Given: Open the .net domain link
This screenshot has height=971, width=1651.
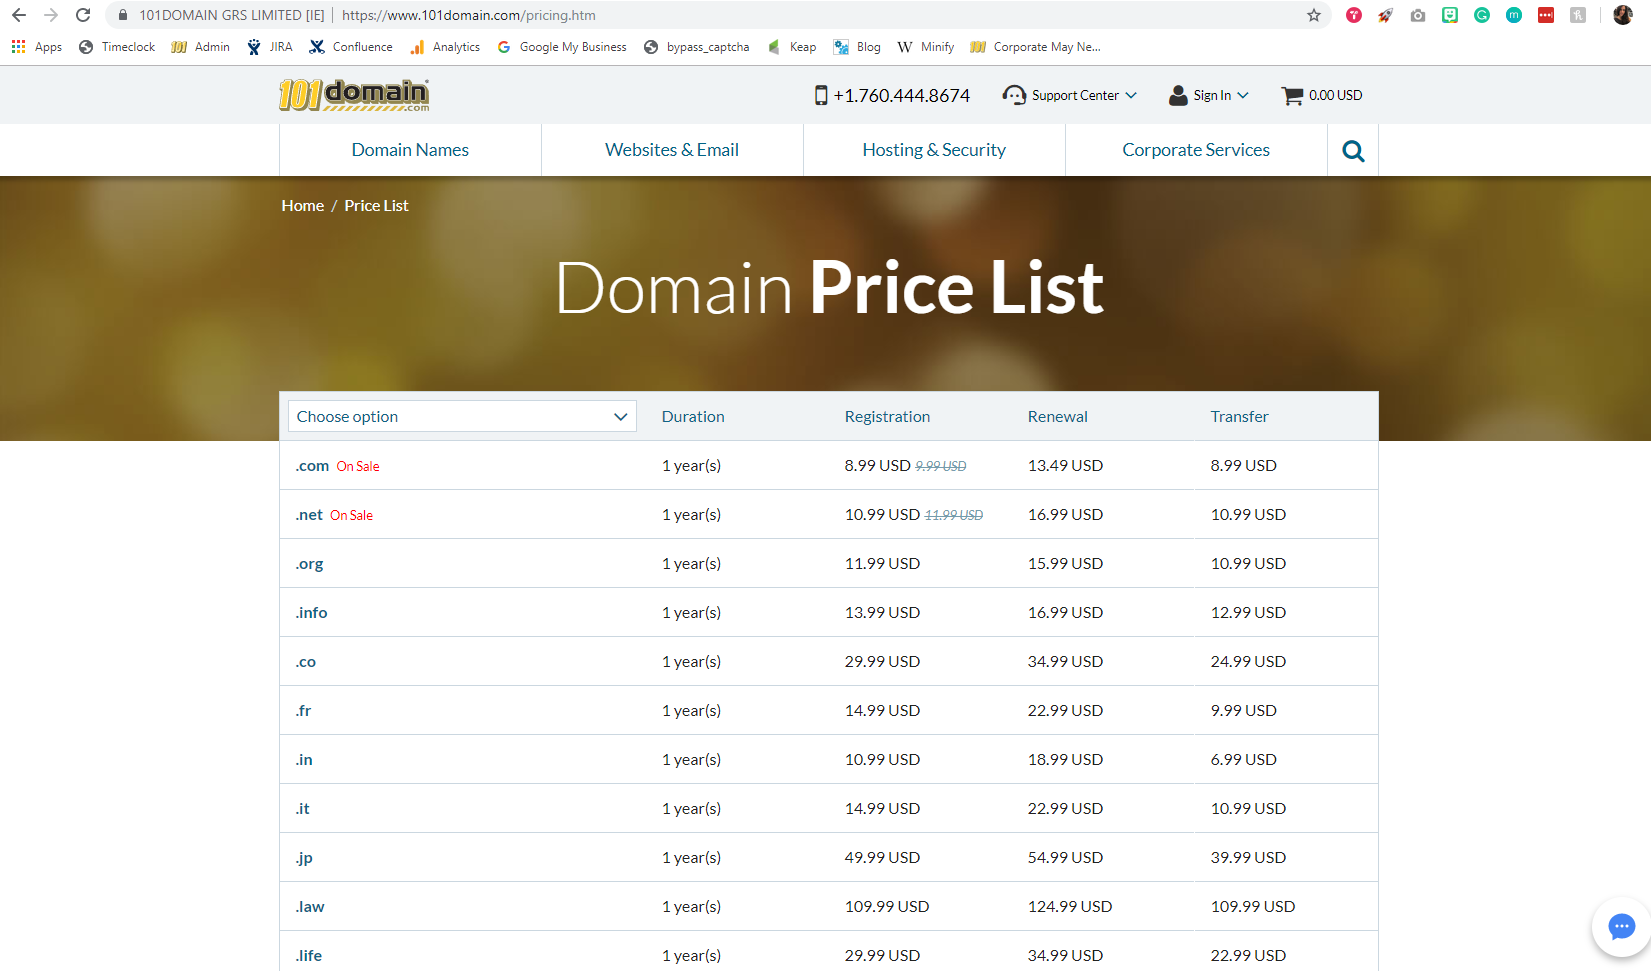Looking at the screenshot, I should point(309,515).
